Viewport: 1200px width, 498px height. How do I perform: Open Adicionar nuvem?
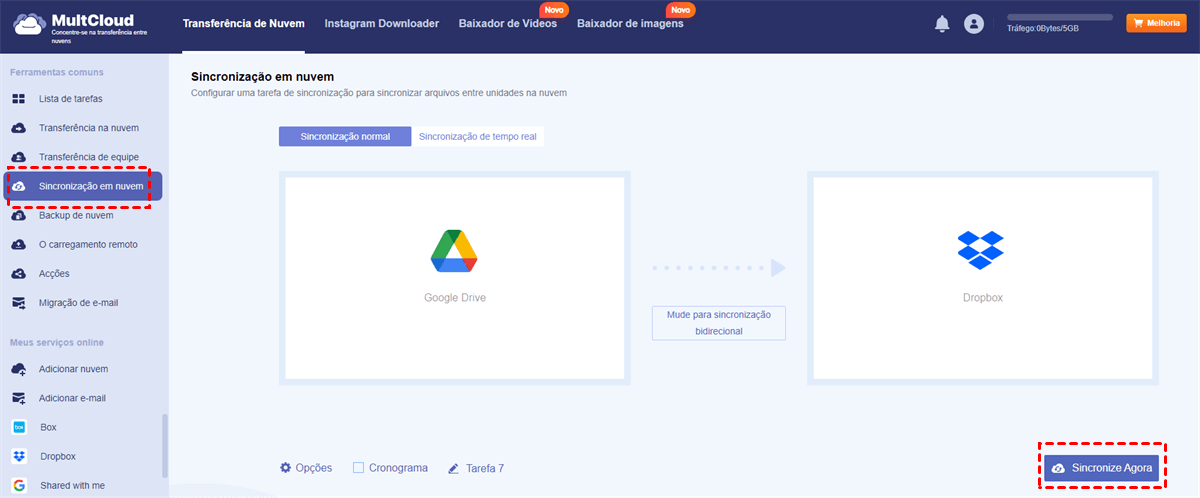pos(73,369)
